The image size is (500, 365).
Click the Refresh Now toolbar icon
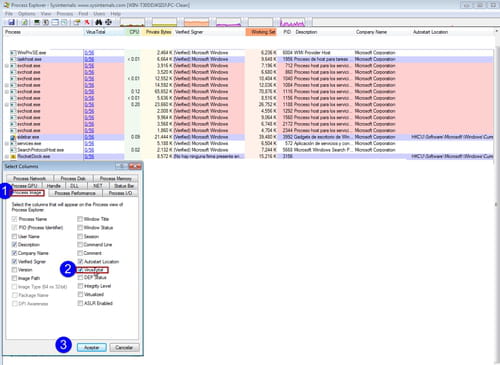pyautogui.click(x=25, y=22)
